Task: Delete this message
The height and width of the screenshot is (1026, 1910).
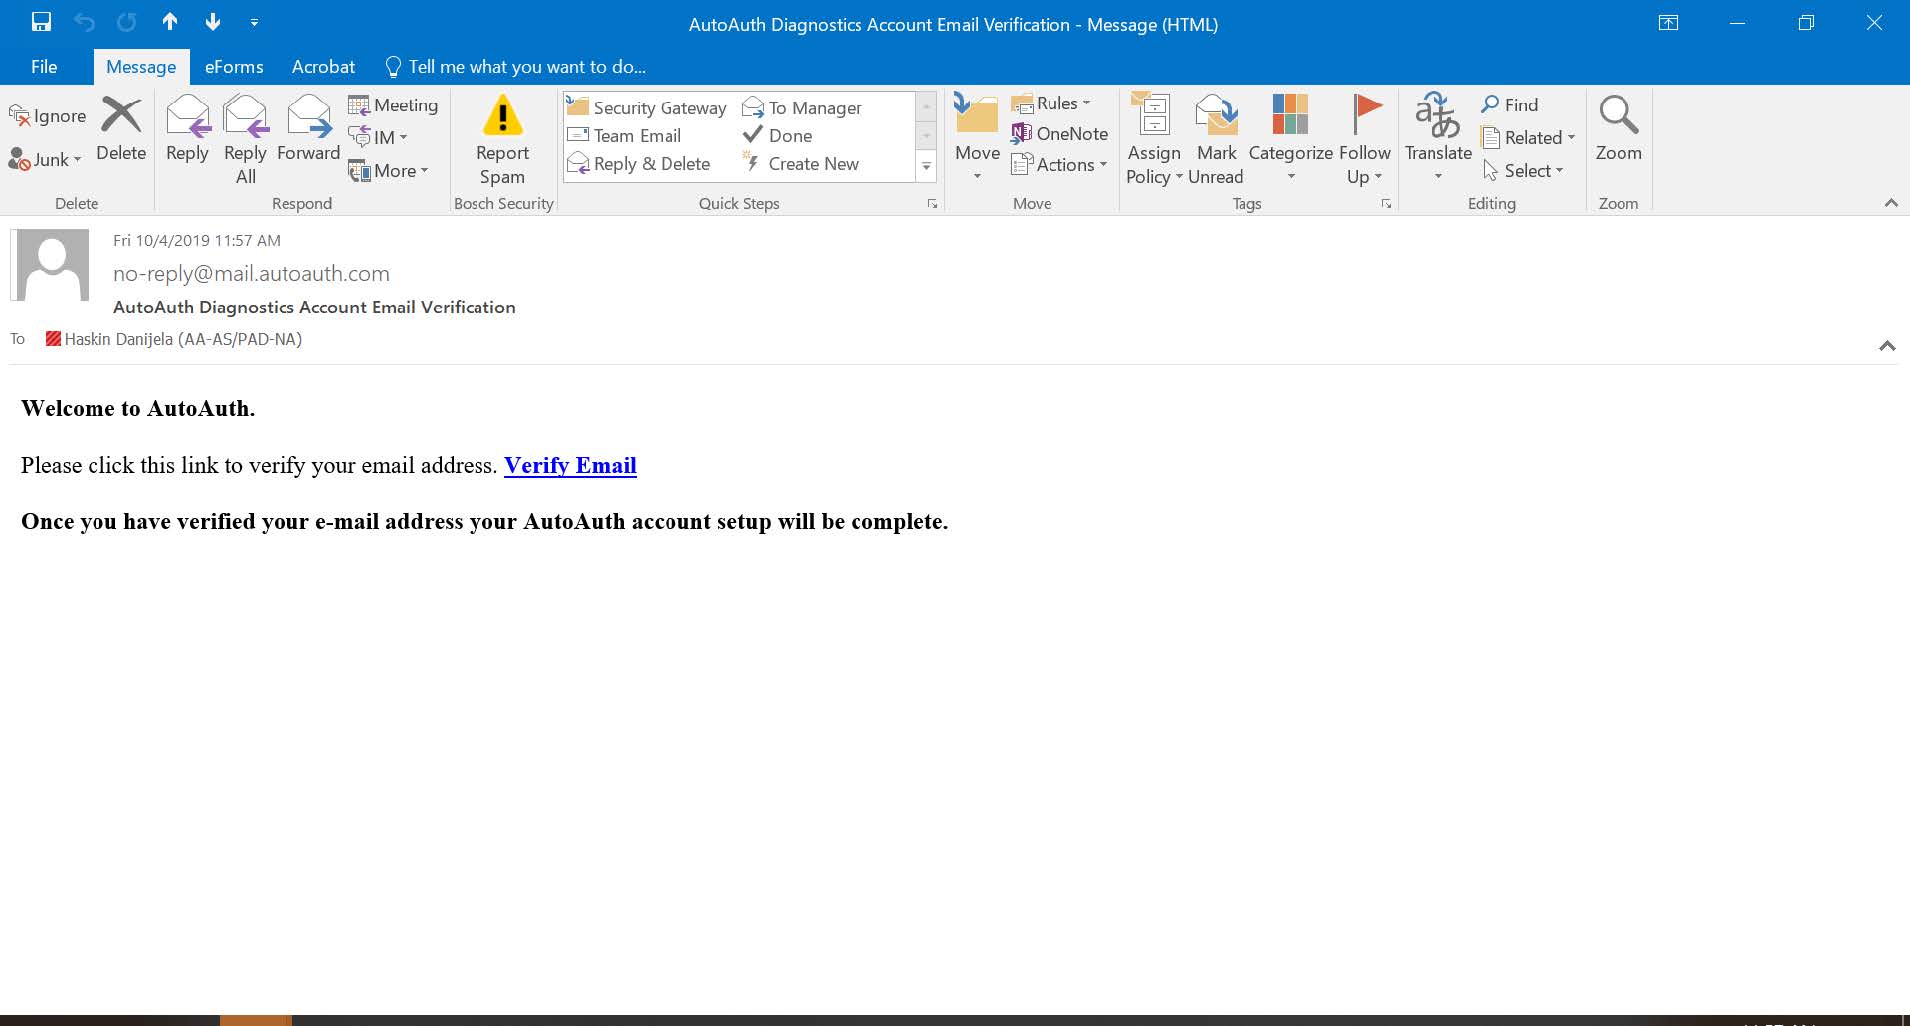Action: click(121, 130)
